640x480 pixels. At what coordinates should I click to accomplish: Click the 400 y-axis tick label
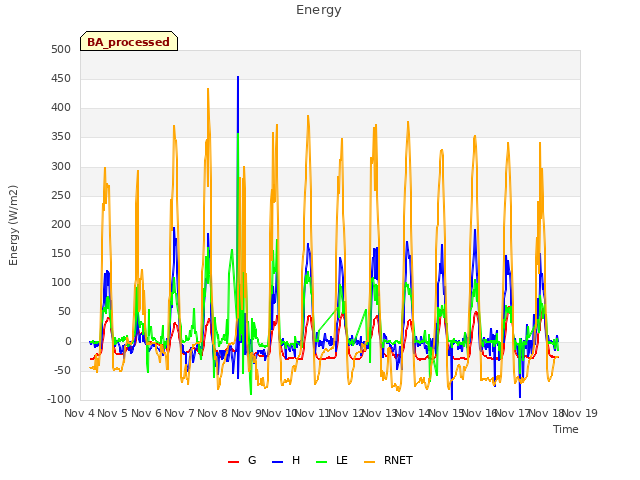point(61,108)
